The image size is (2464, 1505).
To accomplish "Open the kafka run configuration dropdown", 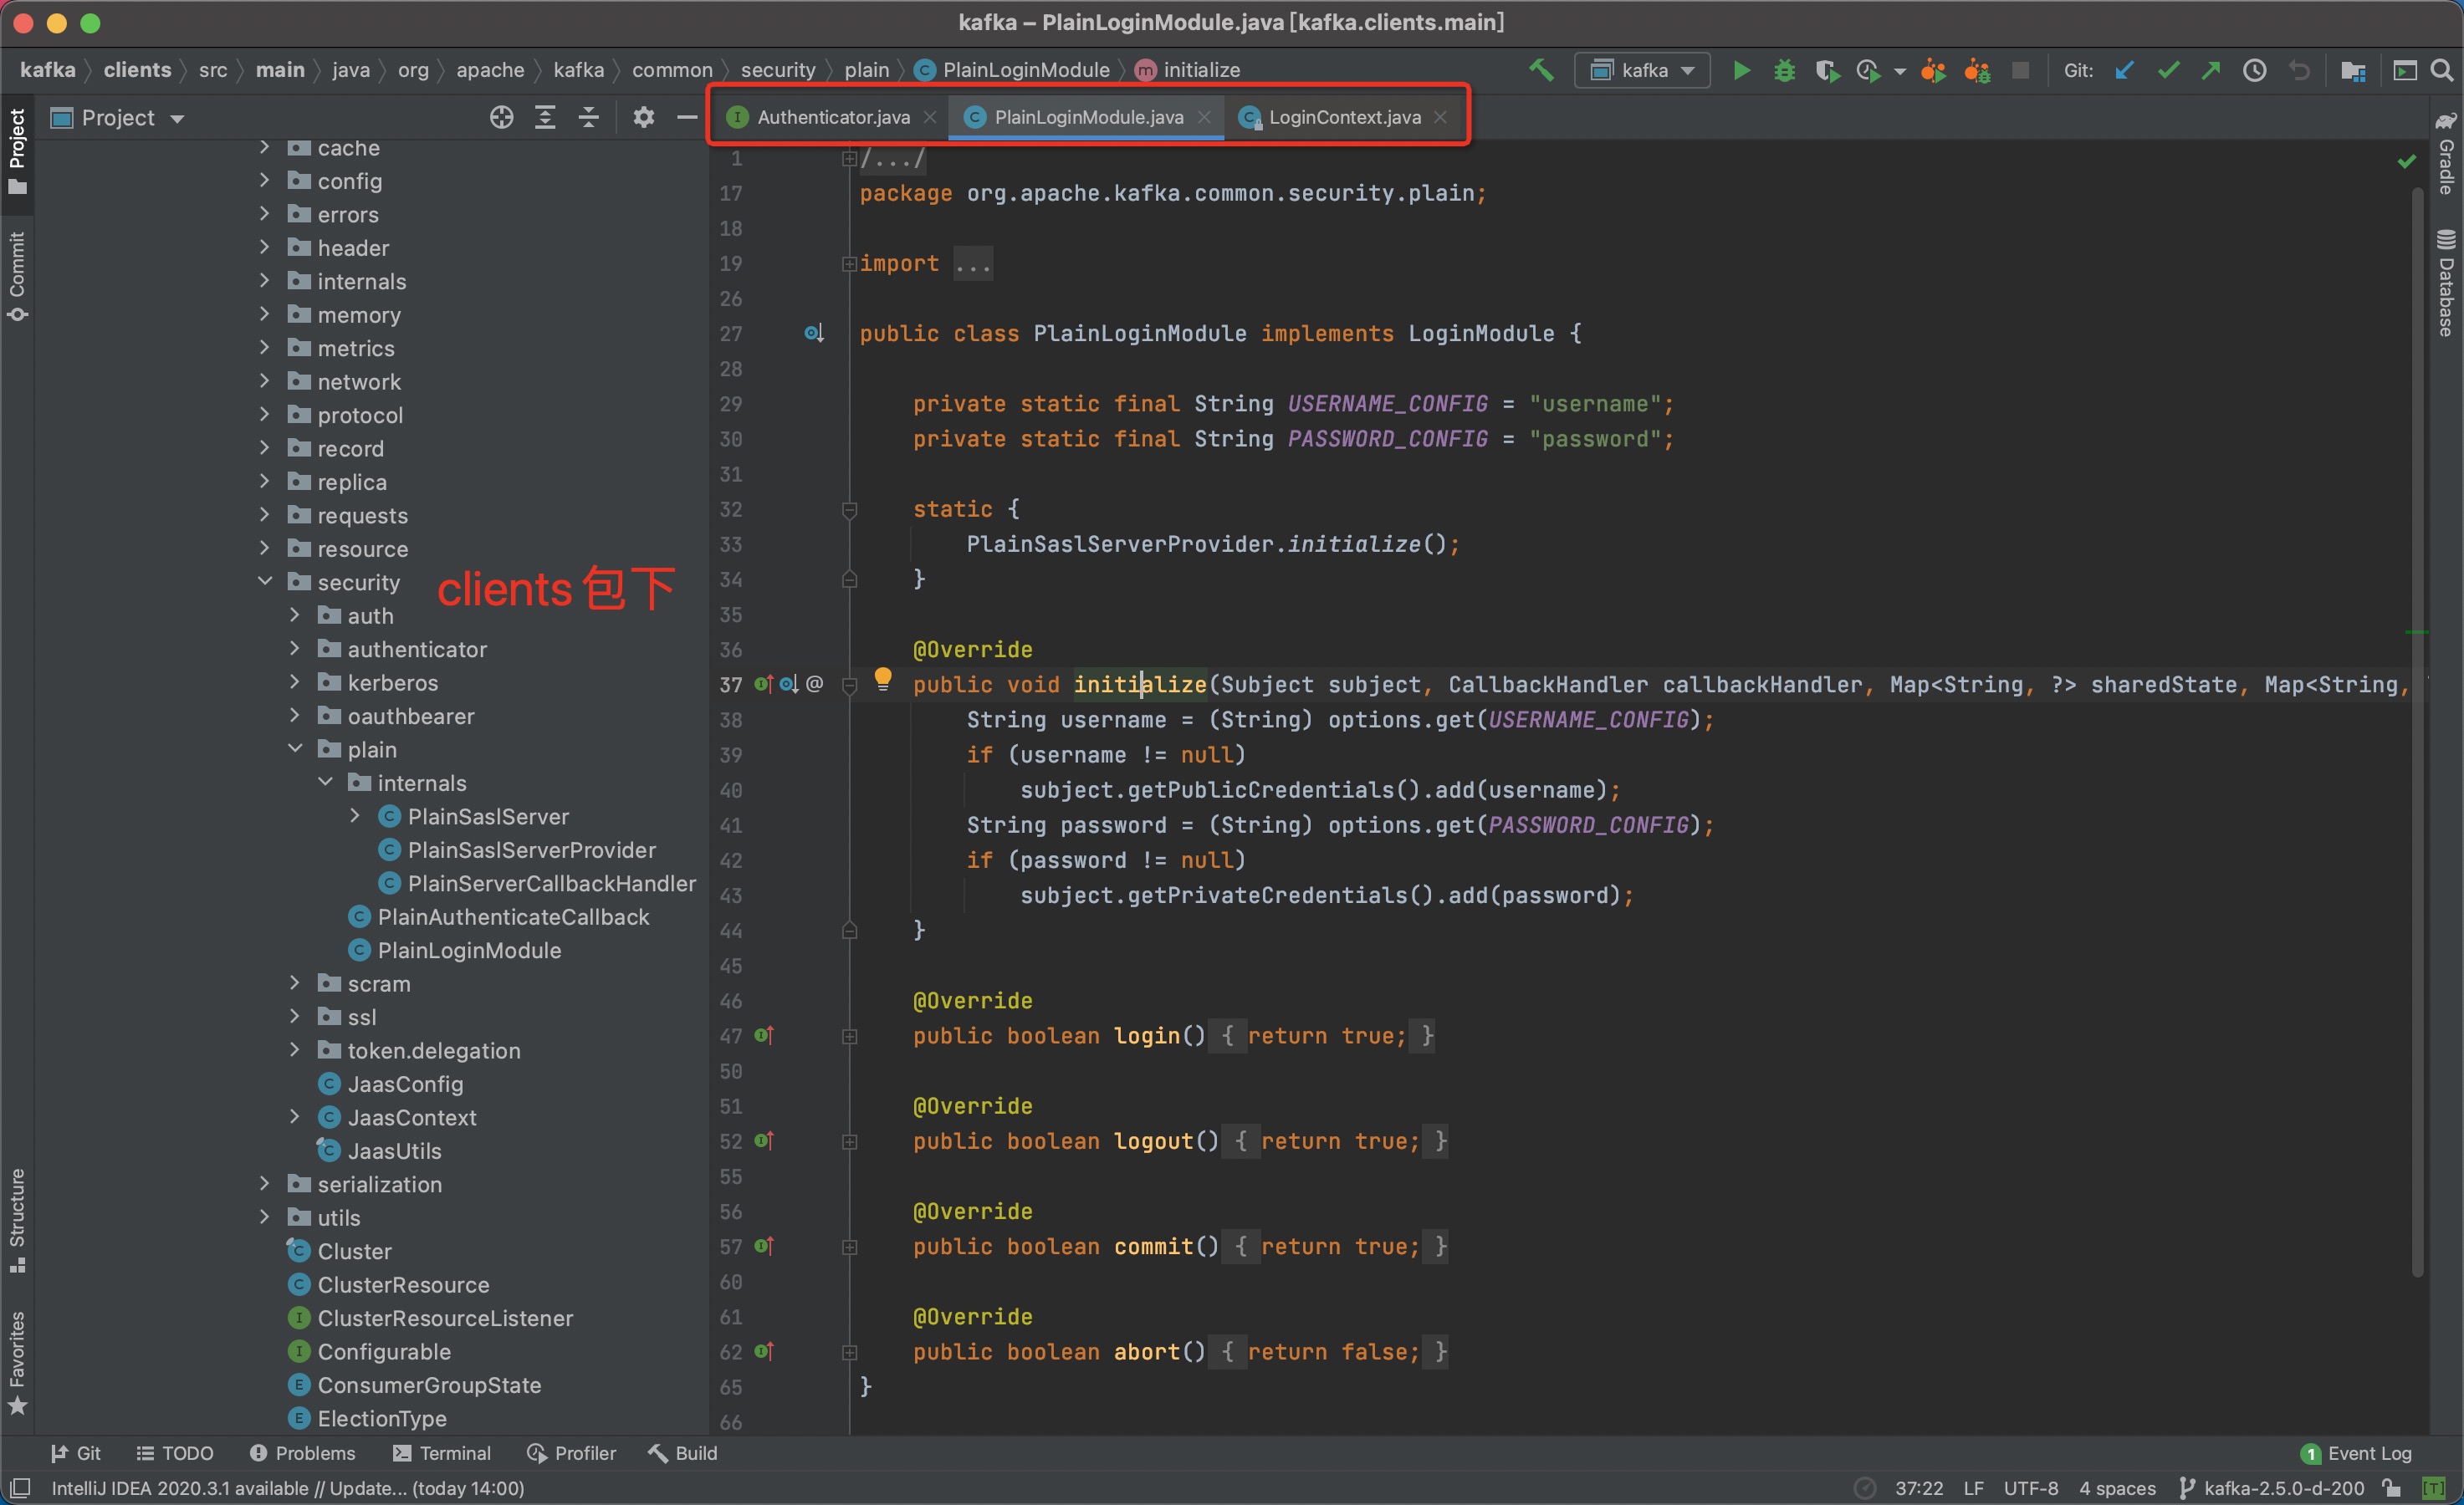I will 1642,70.
